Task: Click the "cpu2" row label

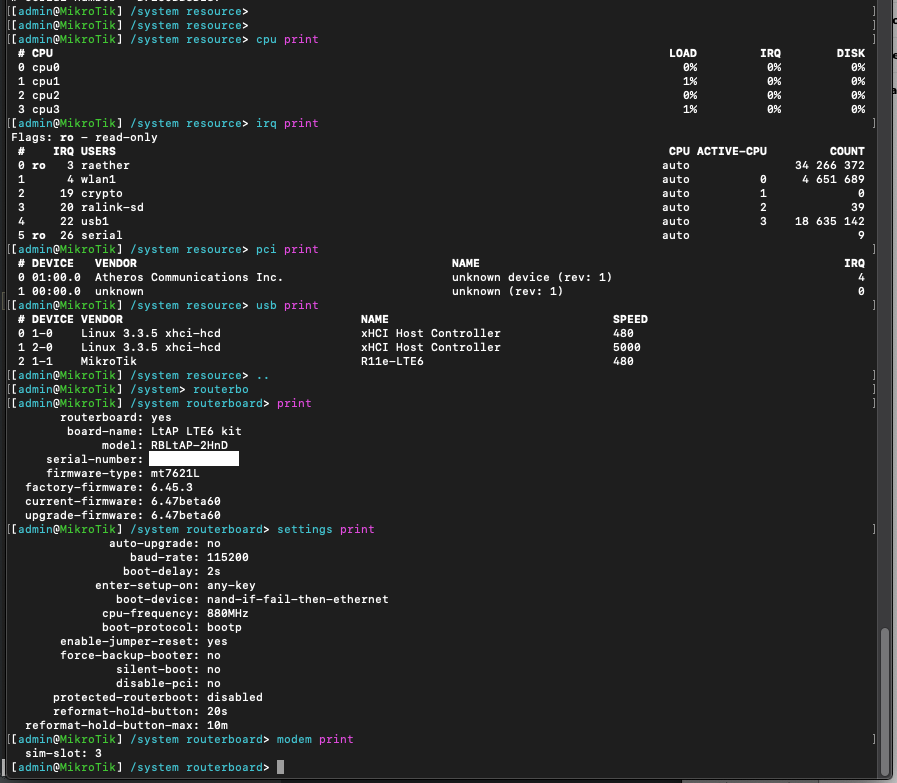Action: click(46, 96)
